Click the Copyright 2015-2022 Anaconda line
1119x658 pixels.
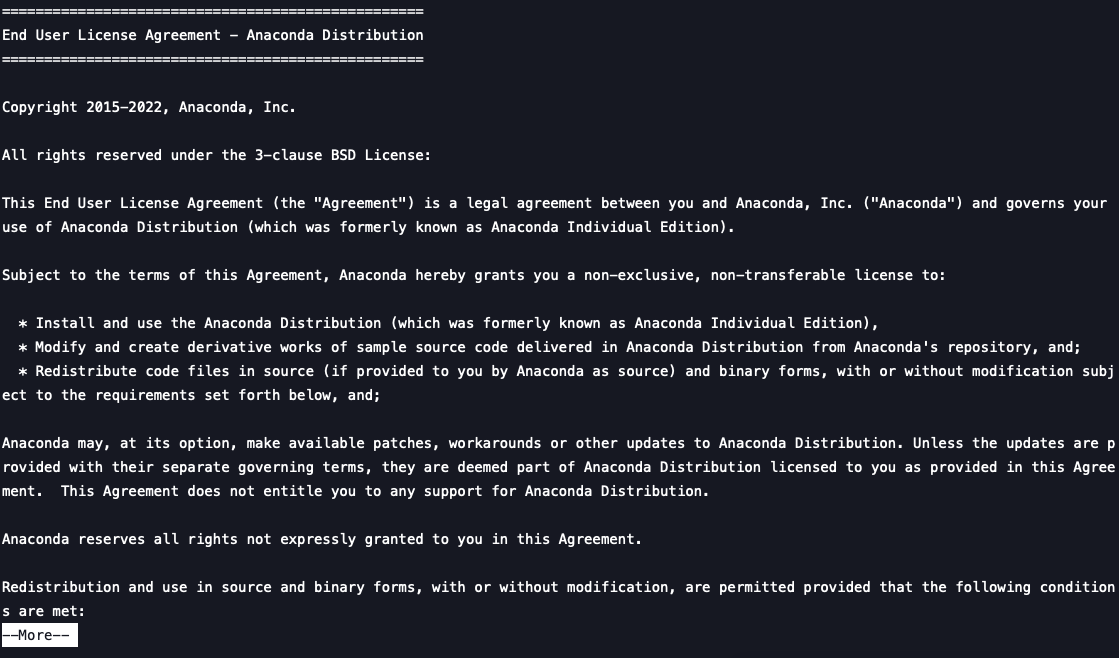[x=149, y=107]
